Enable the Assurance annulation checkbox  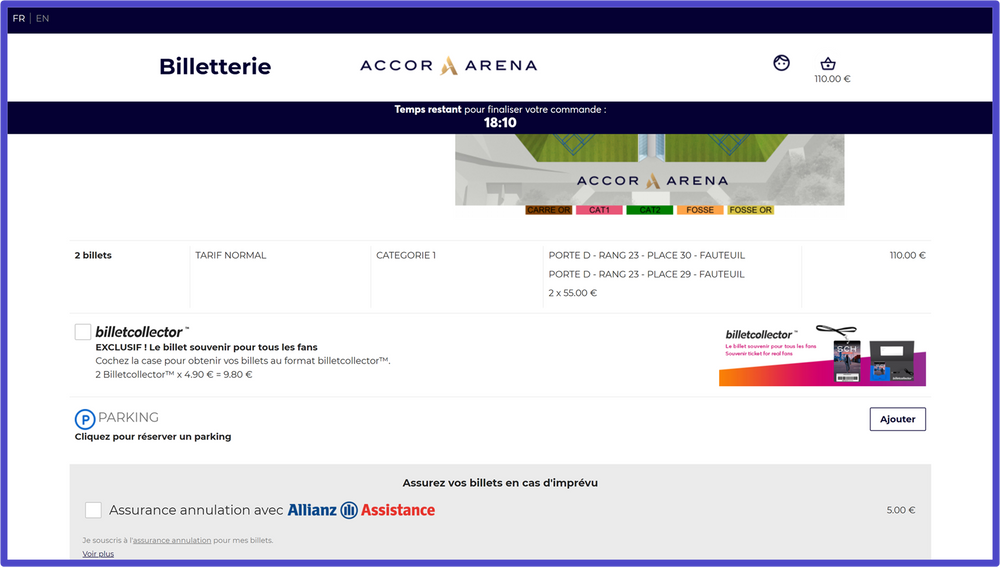click(93, 510)
